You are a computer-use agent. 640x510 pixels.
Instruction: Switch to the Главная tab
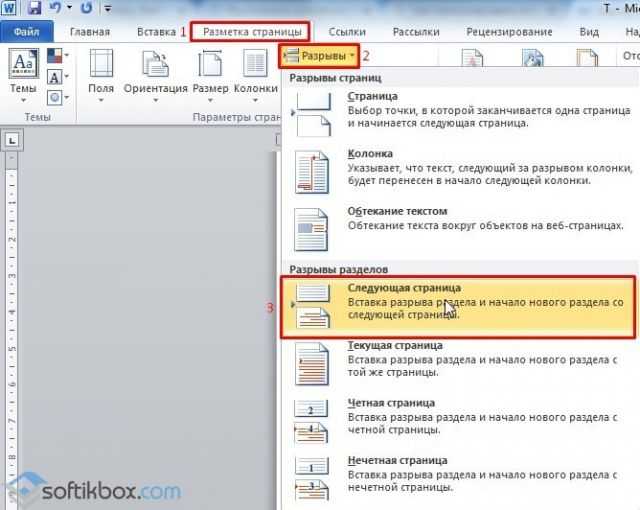click(90, 32)
